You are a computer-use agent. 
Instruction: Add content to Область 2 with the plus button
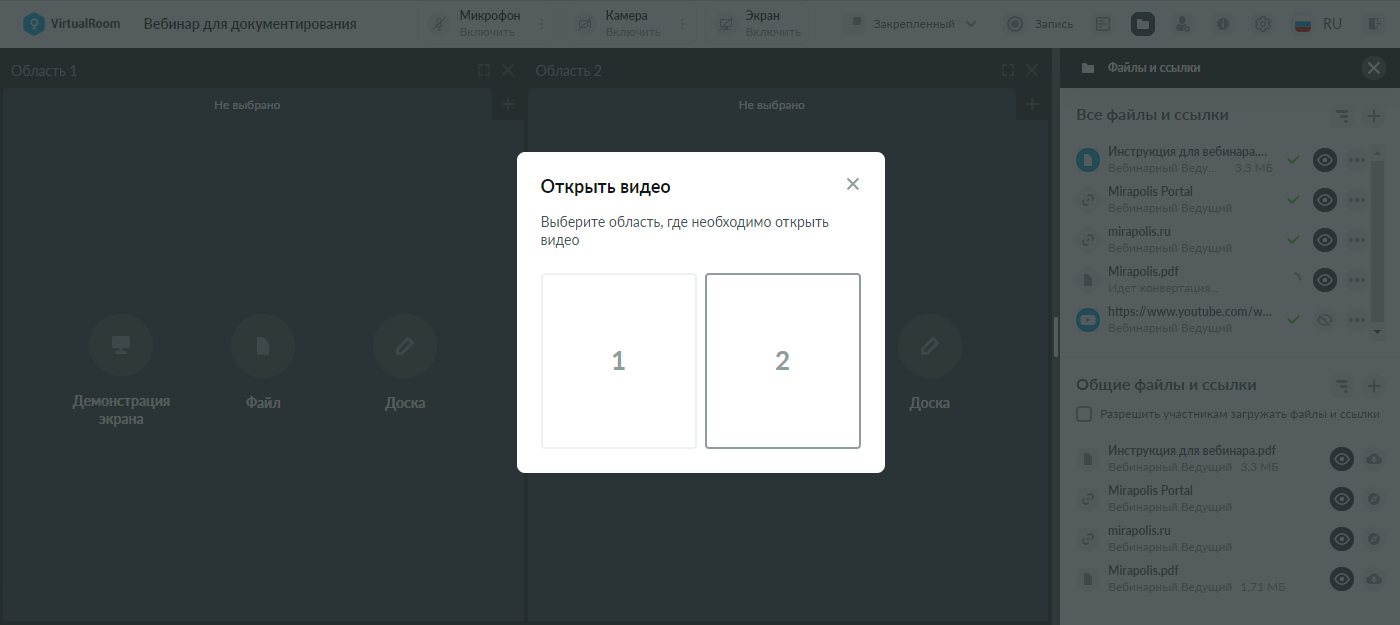[x=1032, y=104]
